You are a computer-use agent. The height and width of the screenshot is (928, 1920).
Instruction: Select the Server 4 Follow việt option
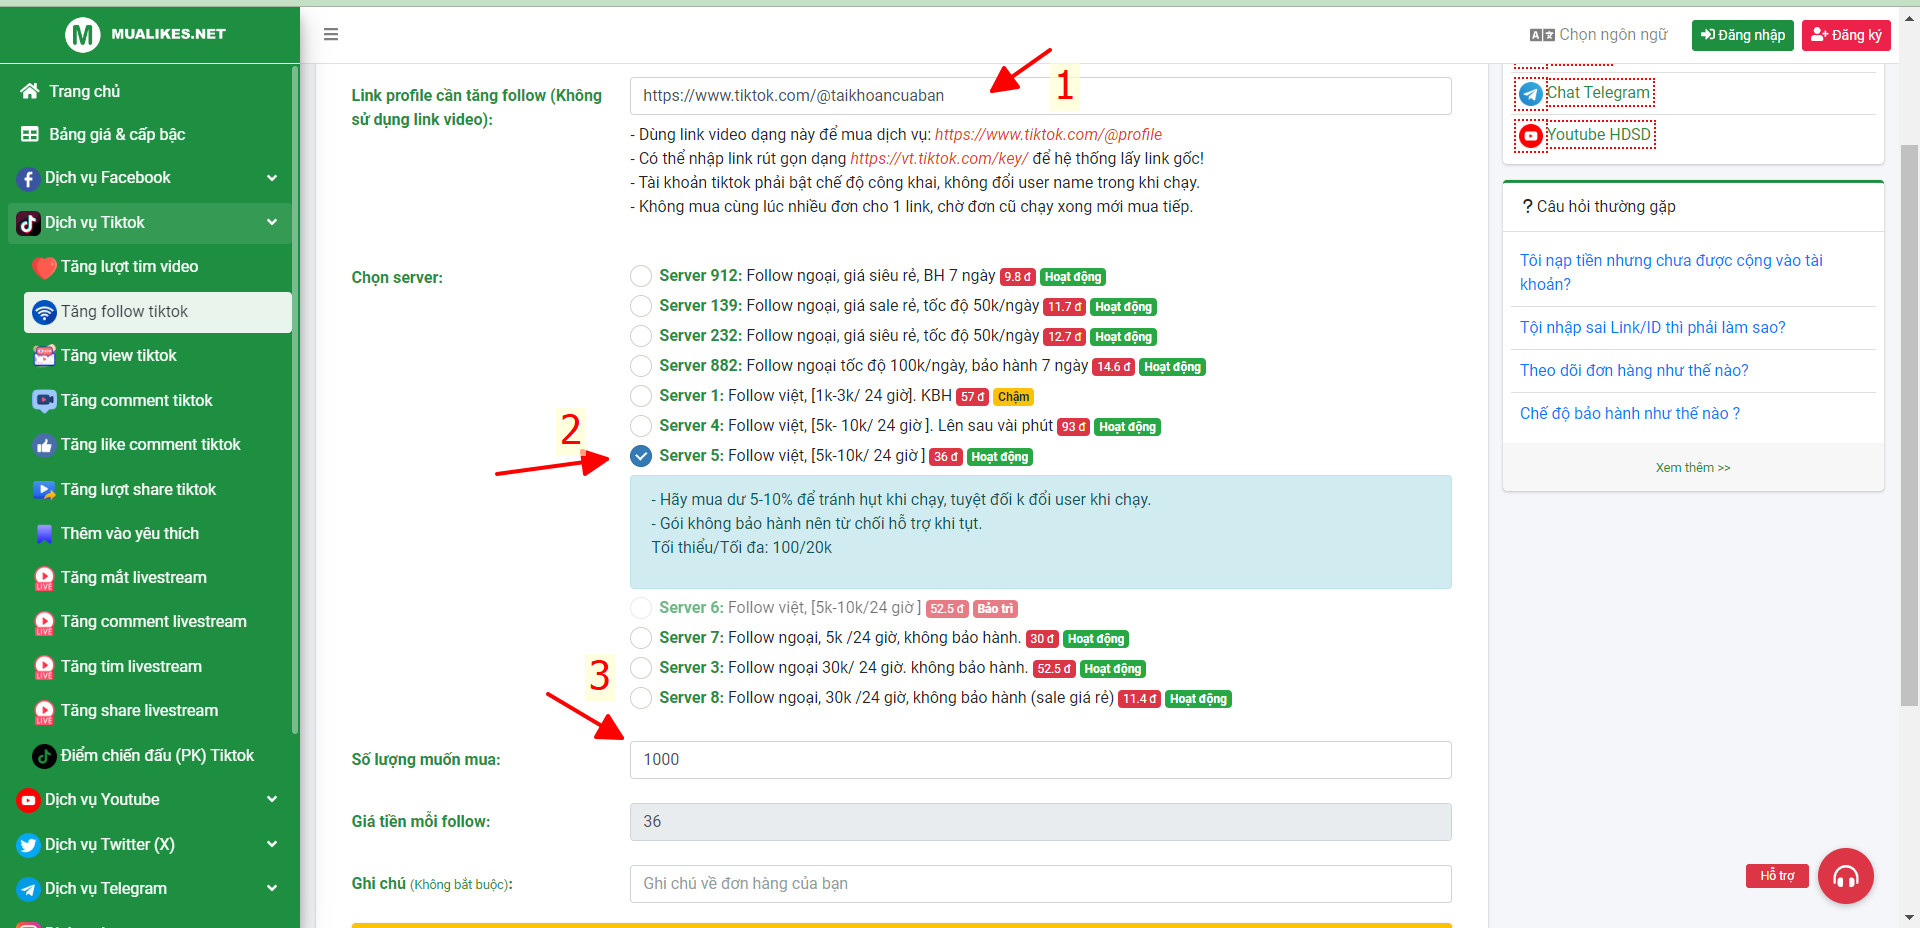point(641,426)
